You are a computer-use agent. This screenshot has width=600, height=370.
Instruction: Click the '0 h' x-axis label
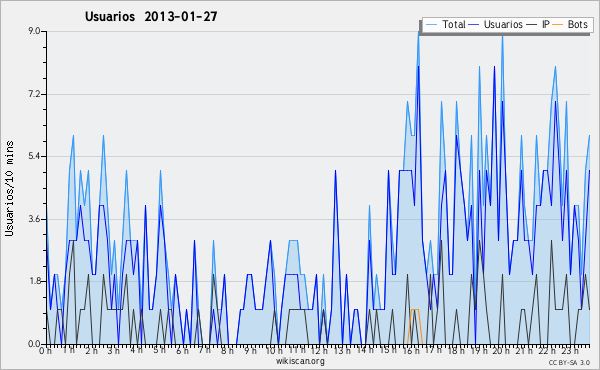[x=45, y=350]
